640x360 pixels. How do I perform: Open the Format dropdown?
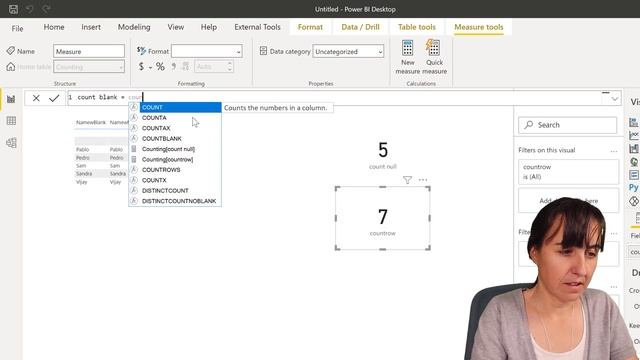[207, 51]
